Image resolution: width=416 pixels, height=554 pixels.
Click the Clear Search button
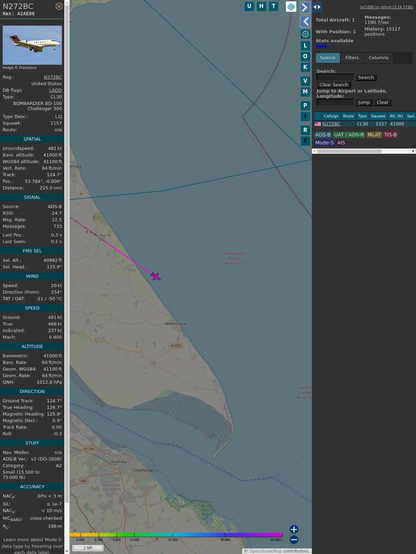point(334,85)
